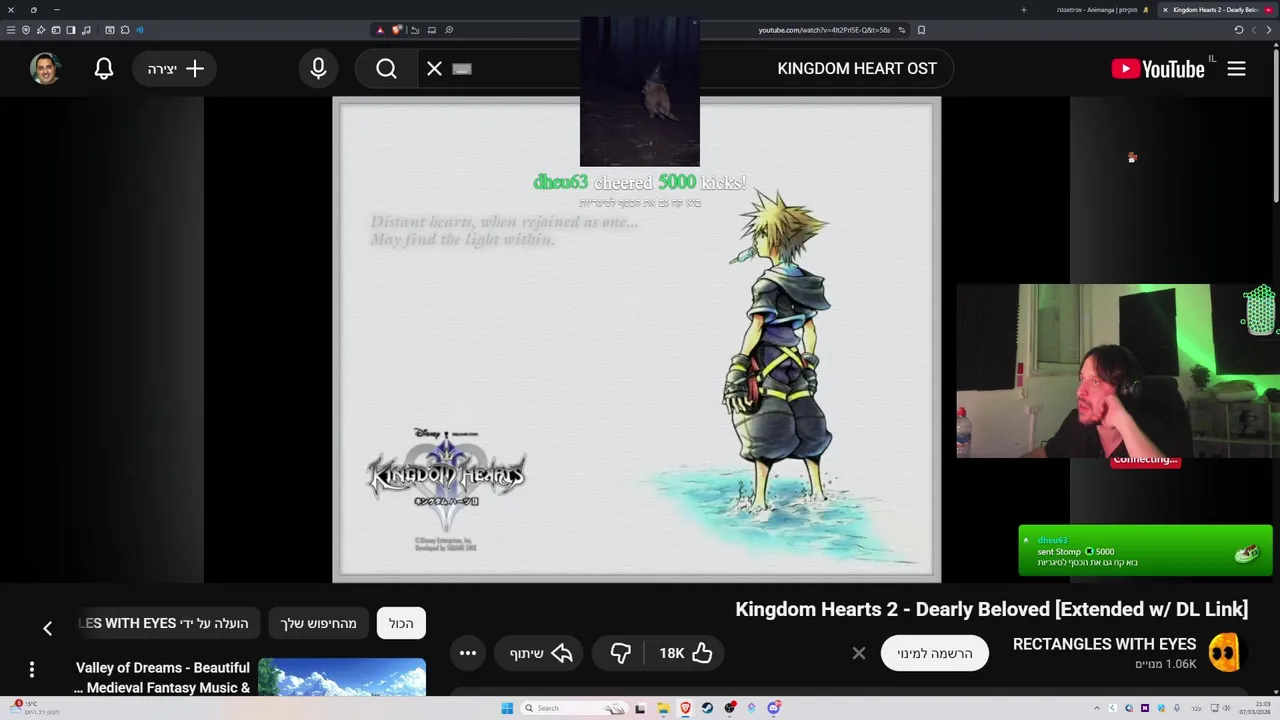Click the dheu63 Stomp 5000 notification
Image resolution: width=1280 pixels, height=720 pixels.
(x=1145, y=551)
